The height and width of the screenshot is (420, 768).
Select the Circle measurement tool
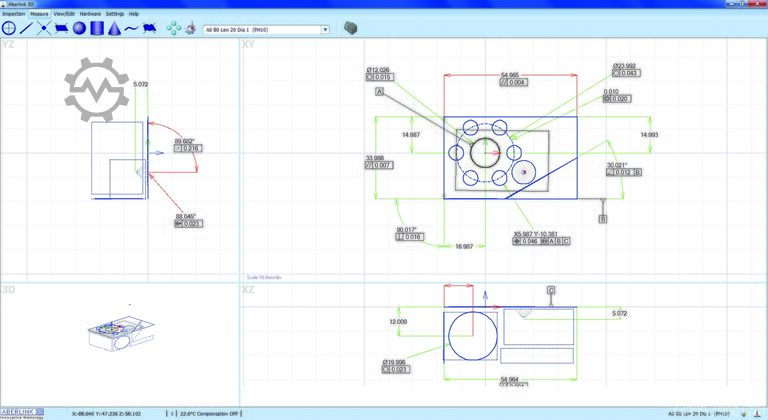tap(9, 29)
